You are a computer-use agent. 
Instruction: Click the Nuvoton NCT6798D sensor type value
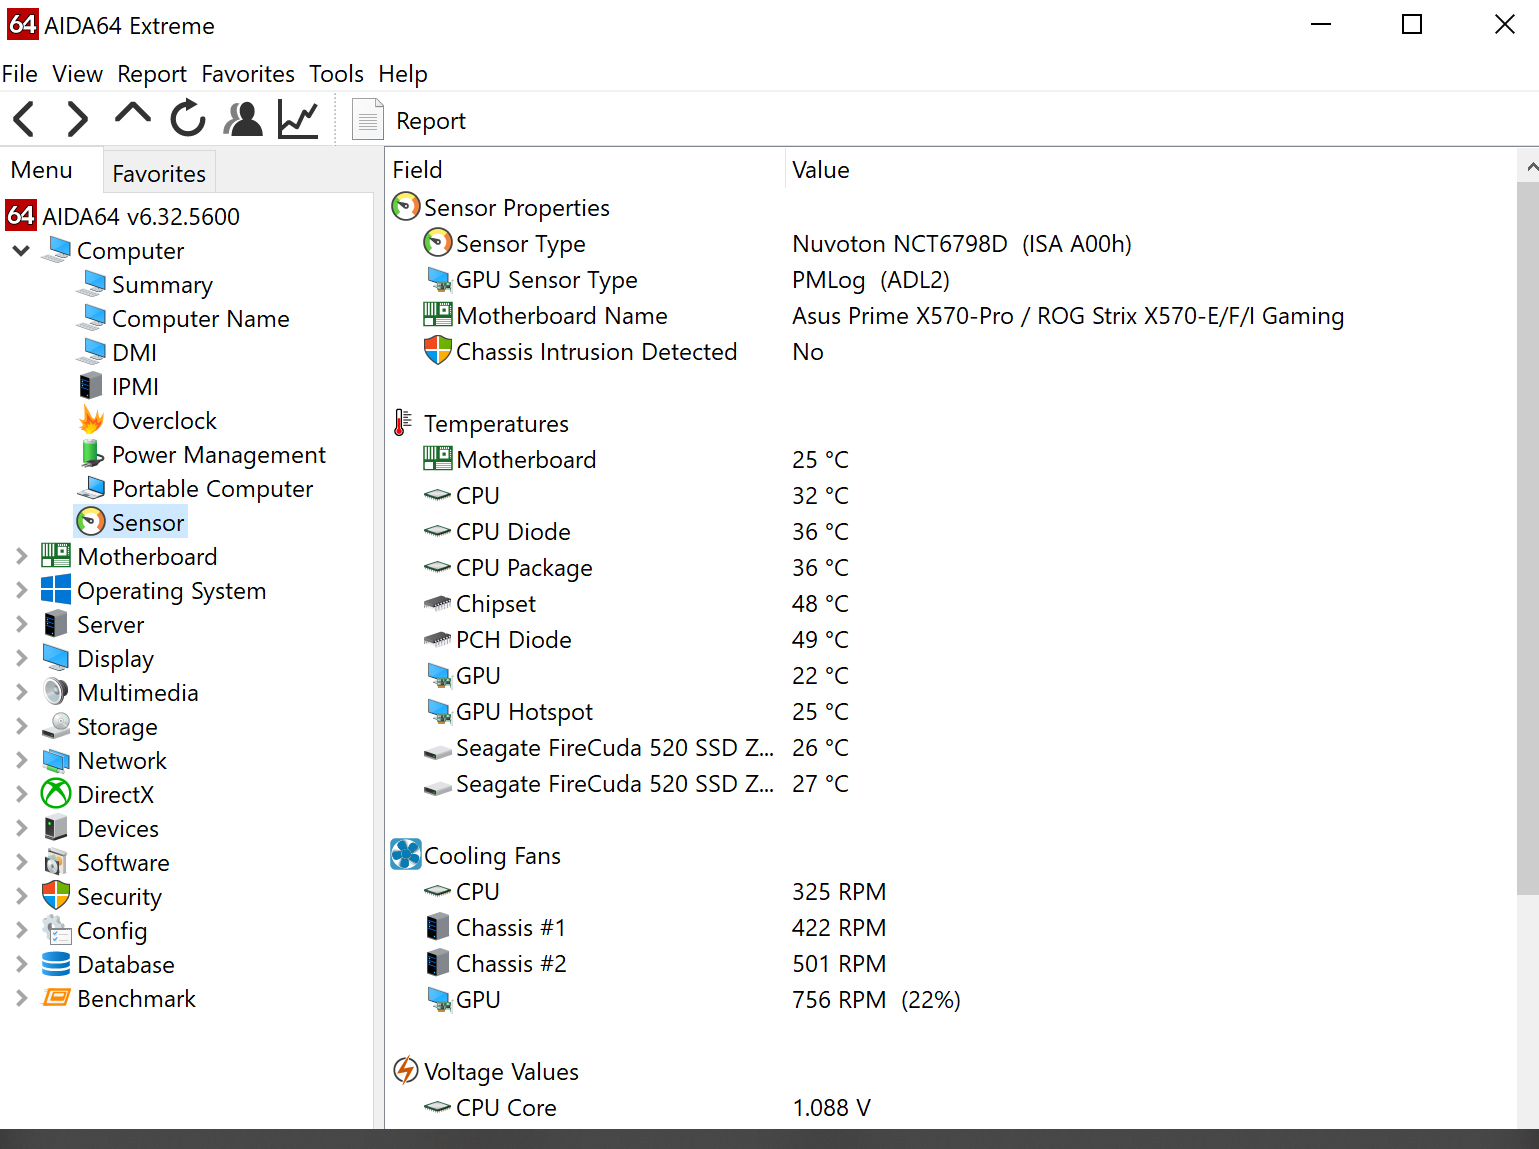click(x=962, y=244)
